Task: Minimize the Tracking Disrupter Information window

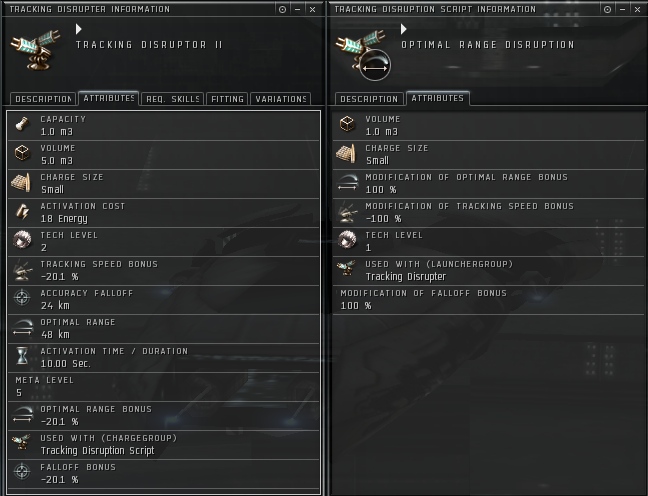Action: (298, 9)
